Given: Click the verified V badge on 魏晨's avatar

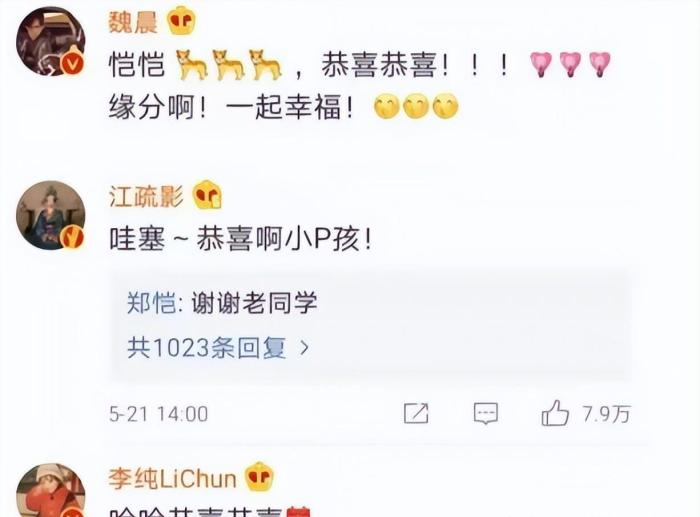Looking at the screenshot, I should click(x=72, y=63).
